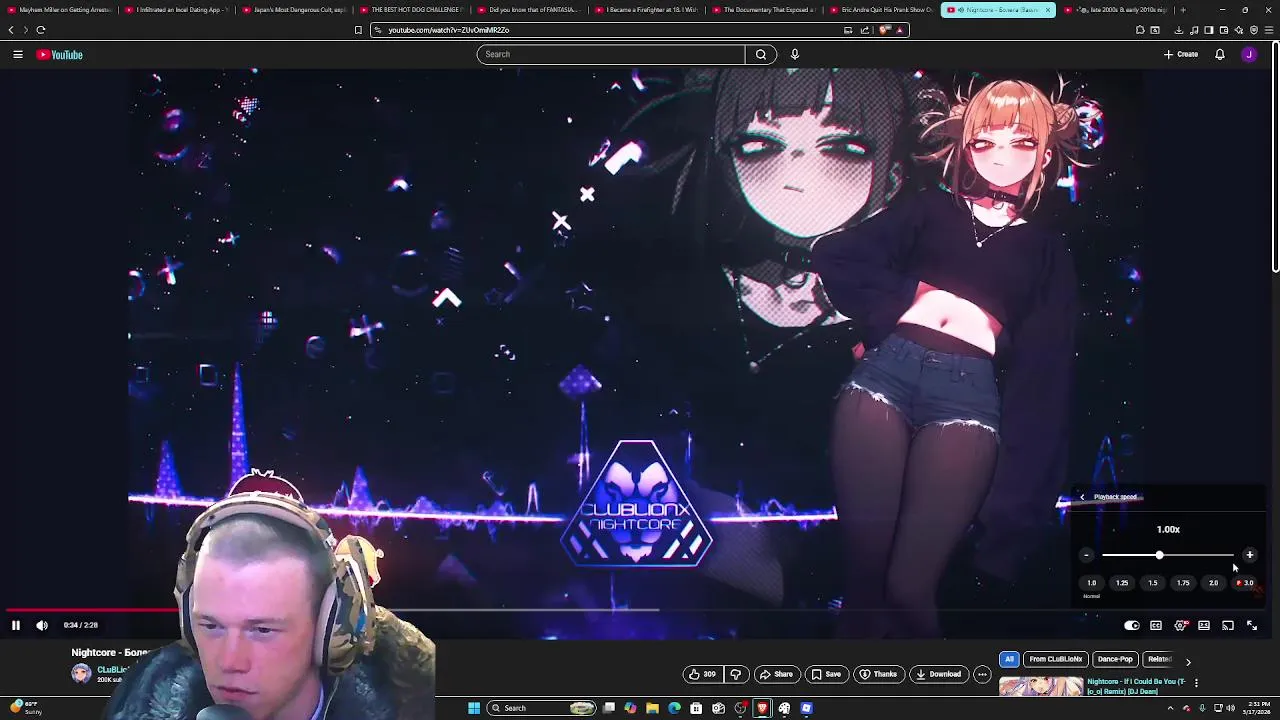Open the Create menu

[x=1181, y=54]
